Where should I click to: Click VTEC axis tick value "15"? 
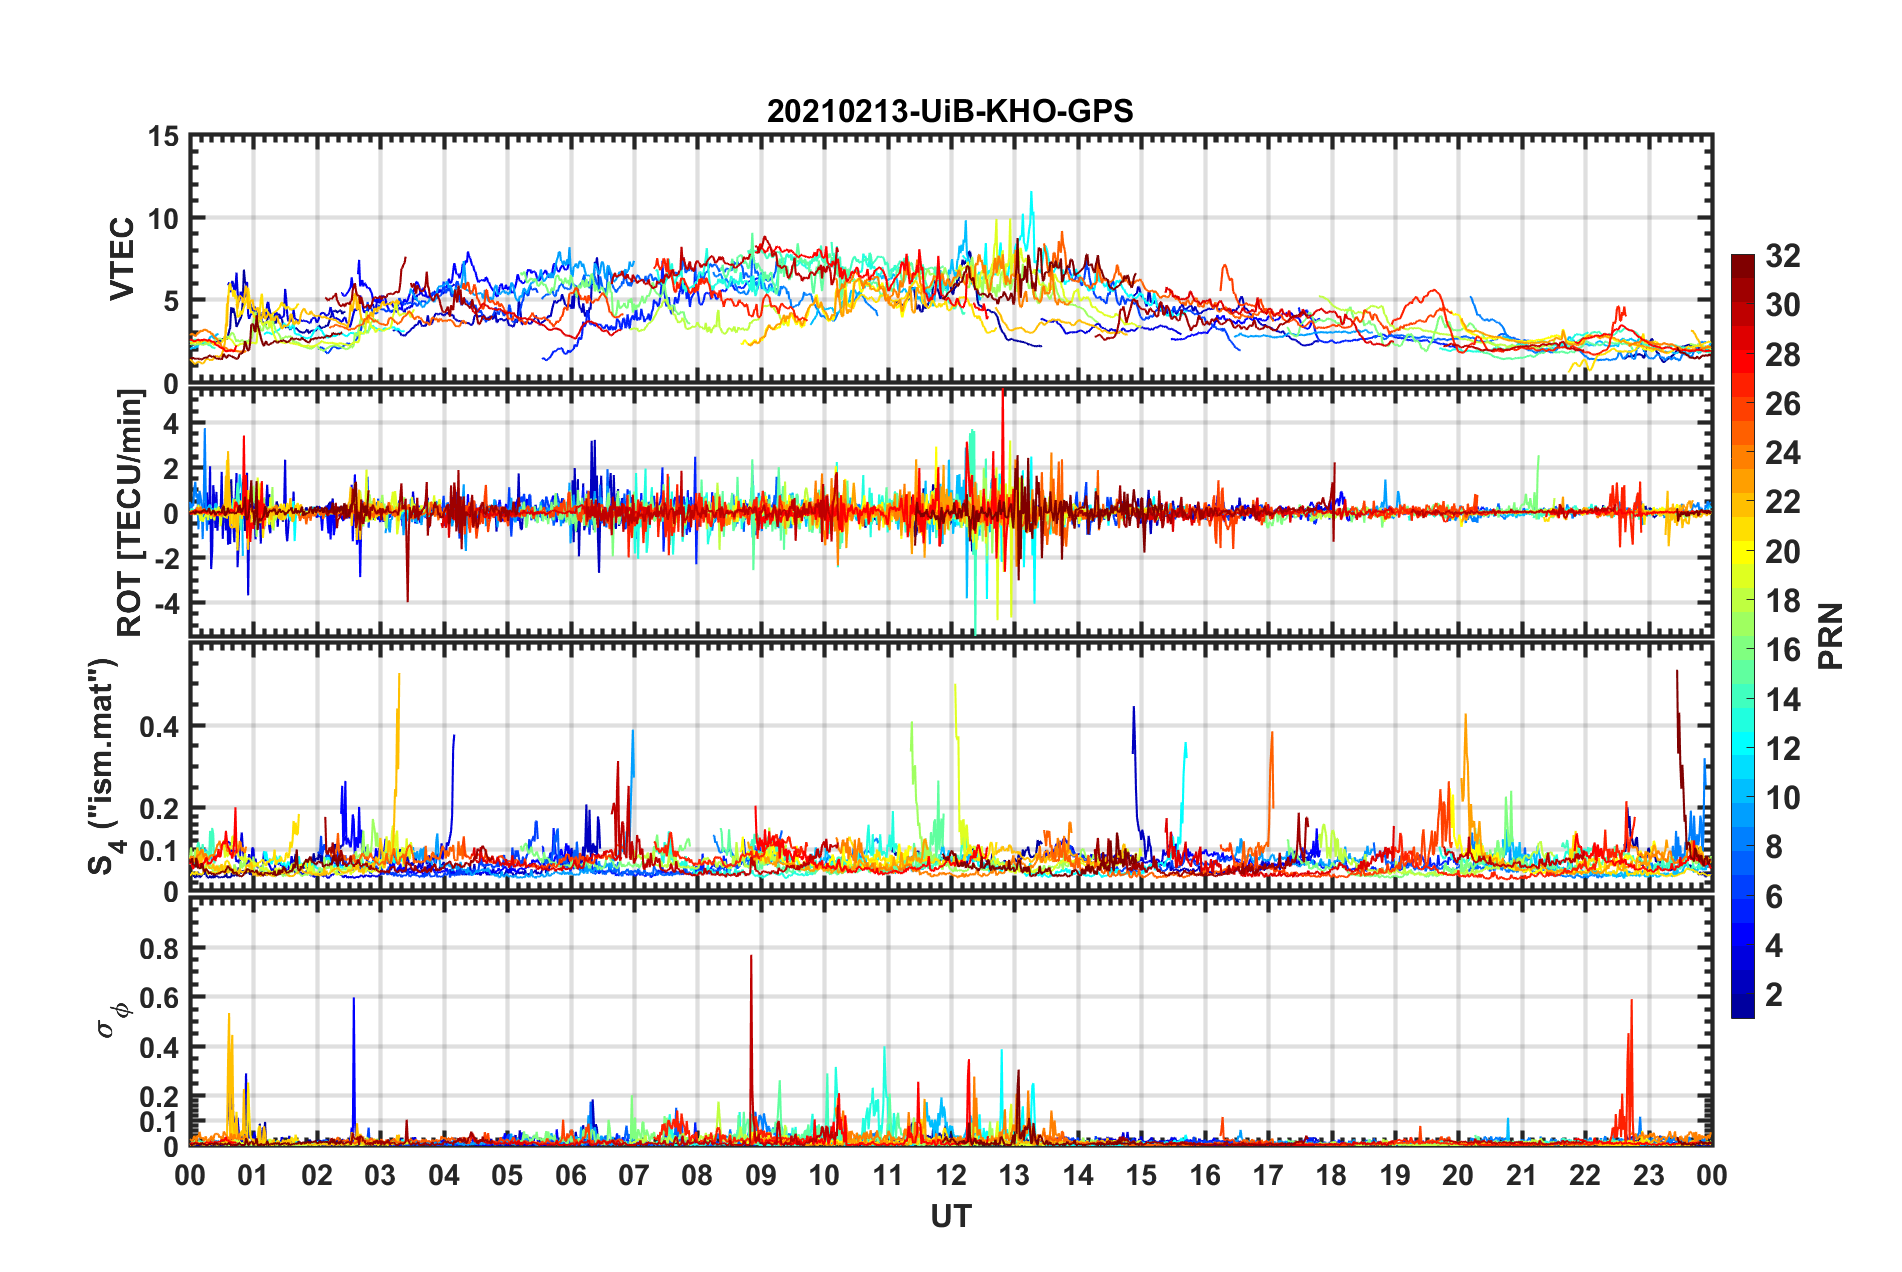pos(161,136)
